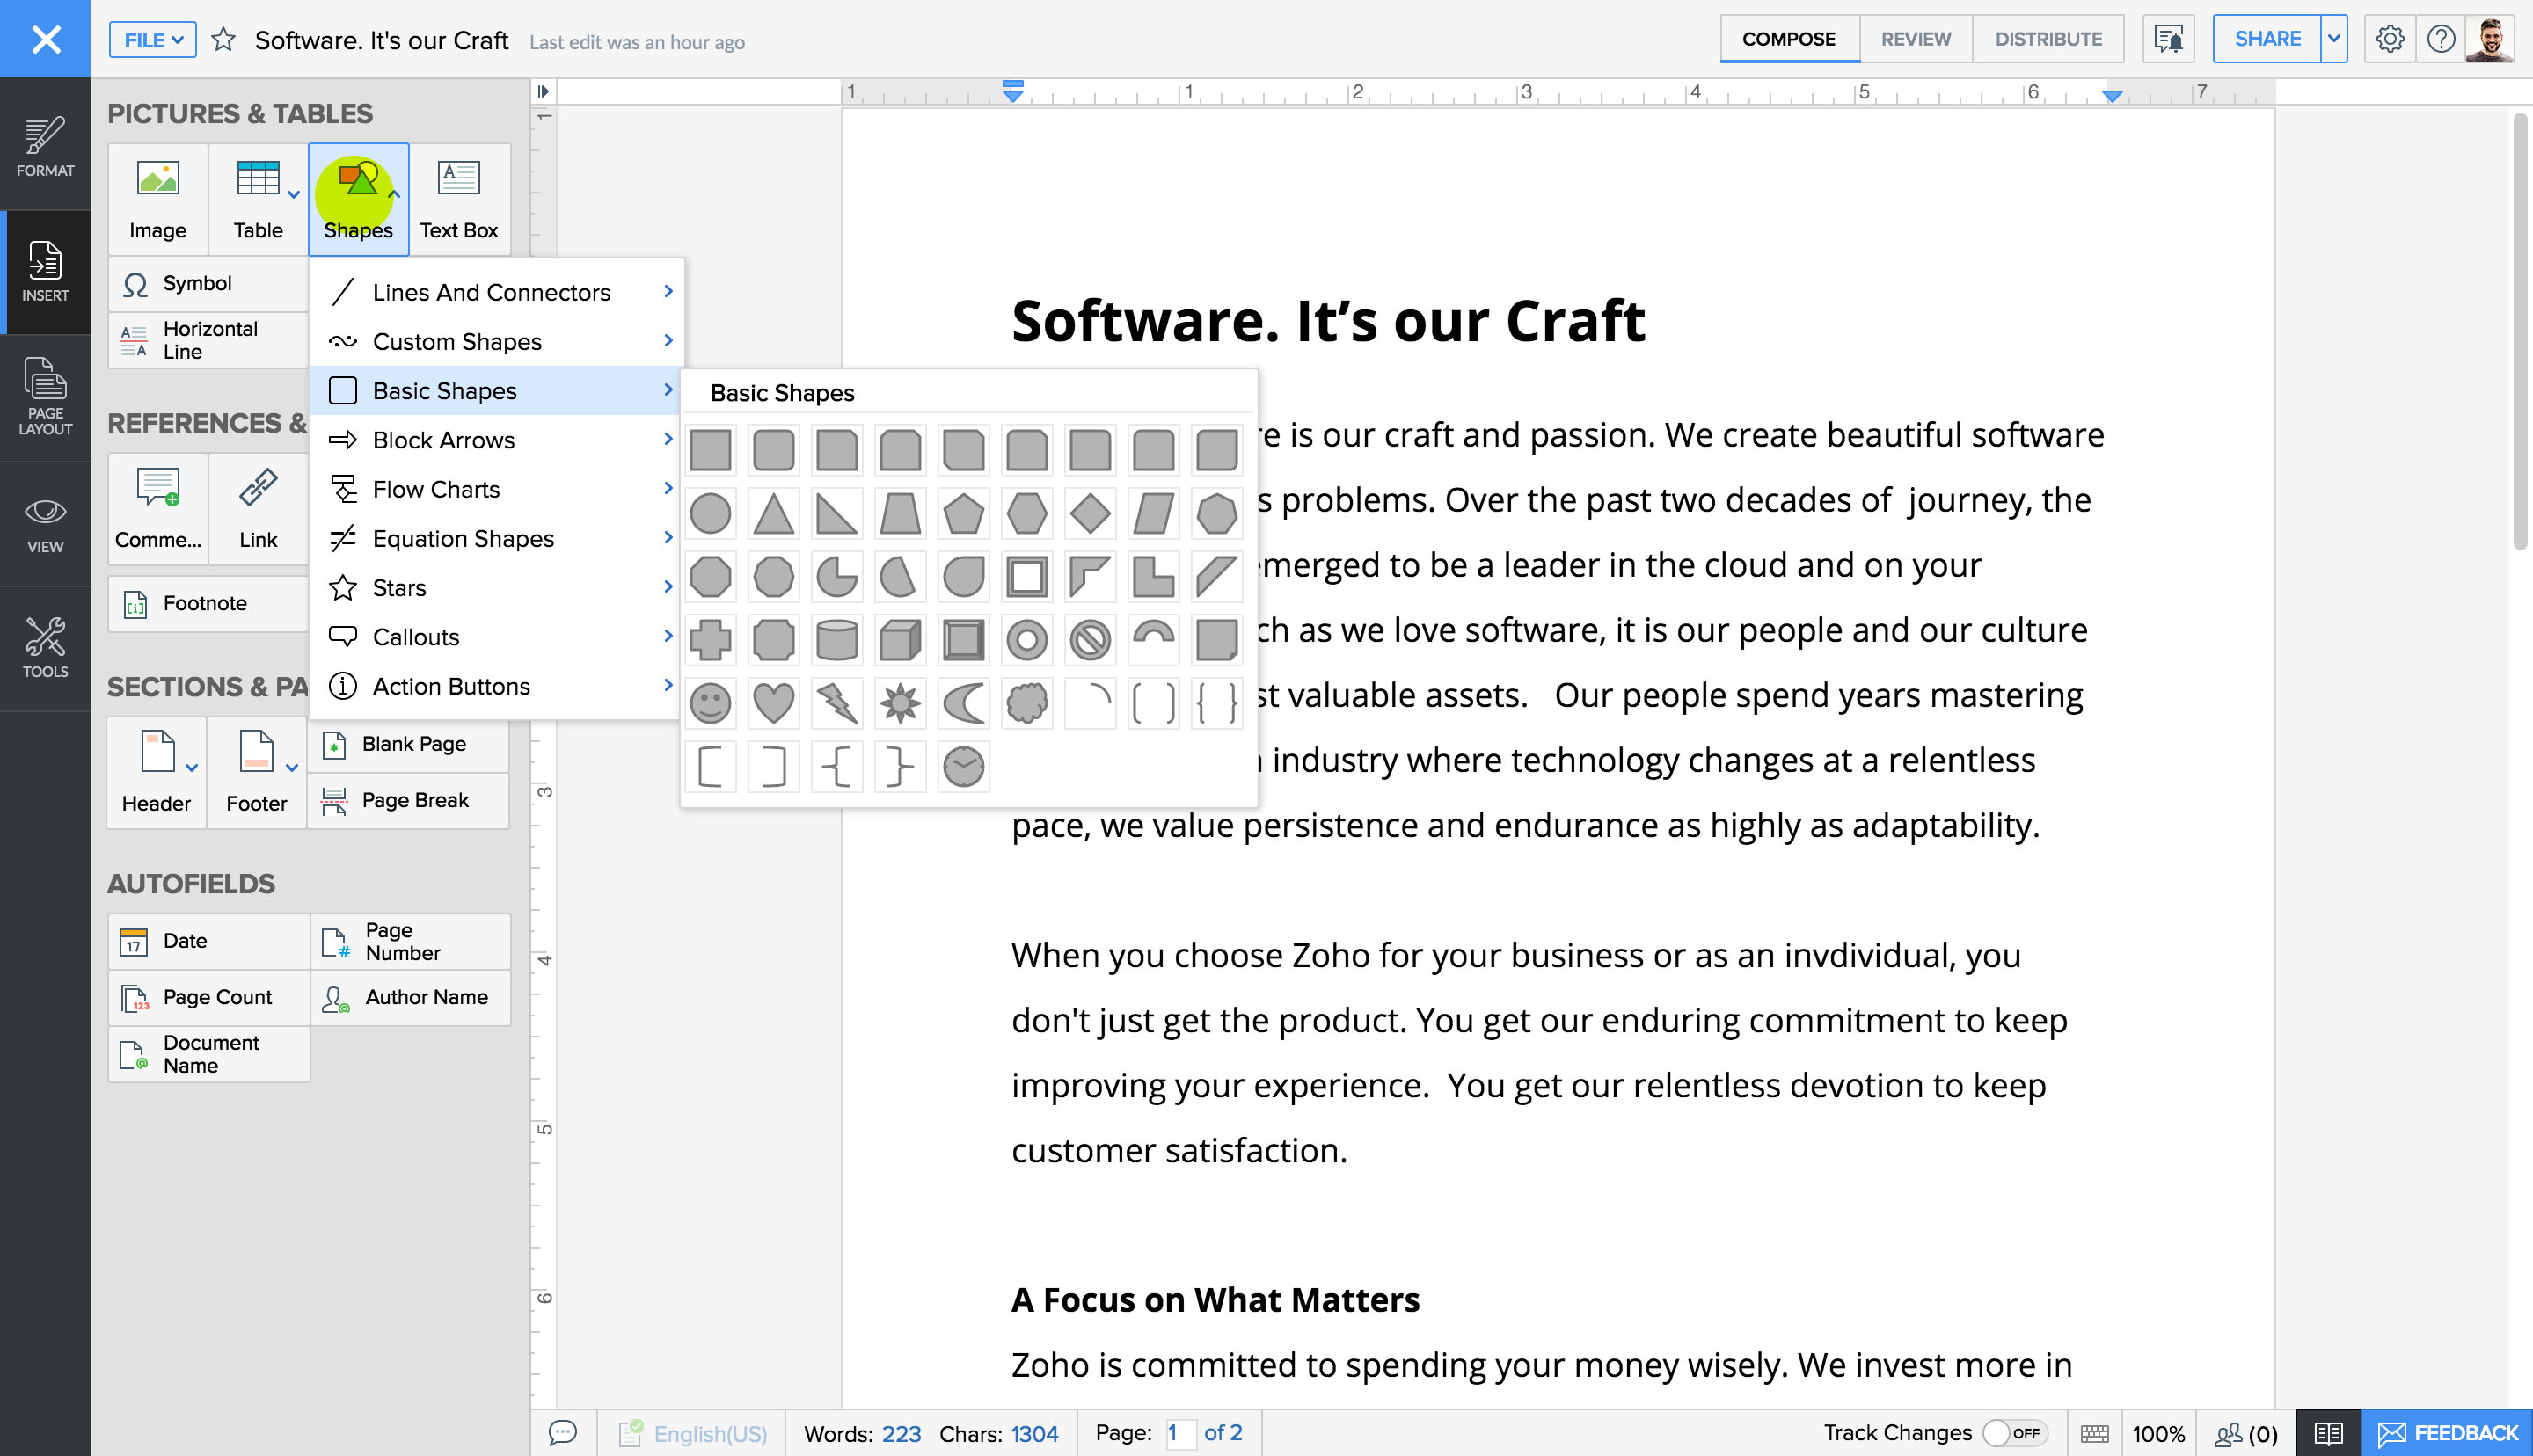This screenshot has width=2533, height=1456.
Task: Expand the Header options arrow
Action: point(192,768)
